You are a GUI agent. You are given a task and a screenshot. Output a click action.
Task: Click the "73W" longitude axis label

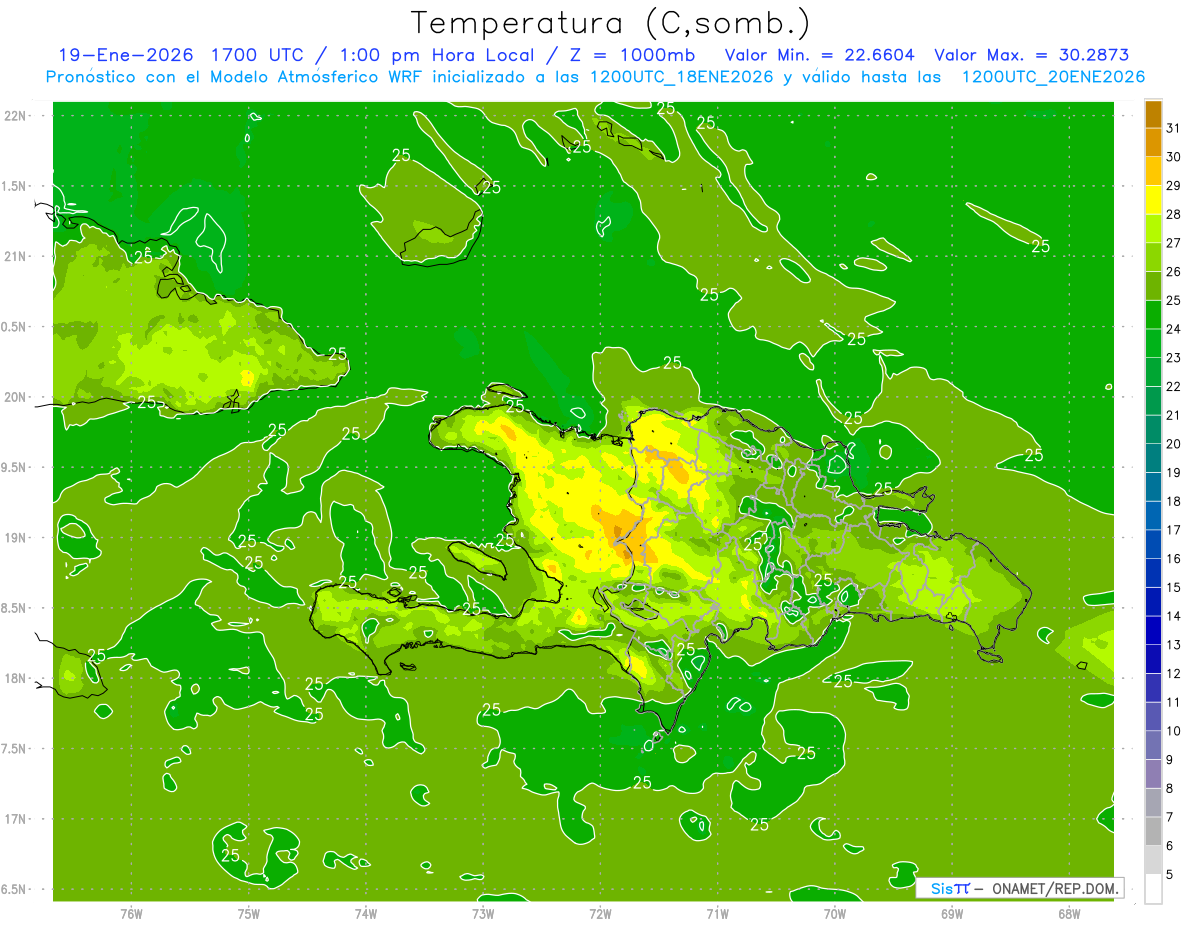(x=483, y=913)
